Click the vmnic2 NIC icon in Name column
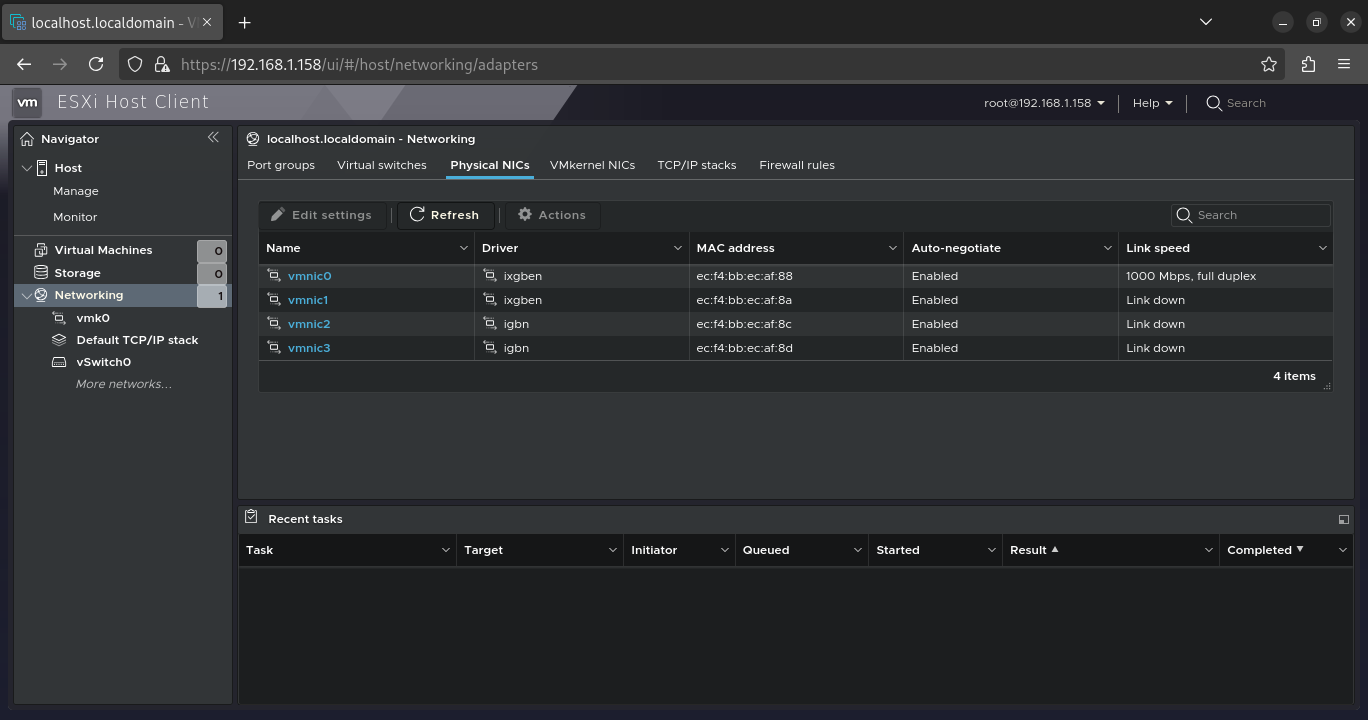The height and width of the screenshot is (720, 1368). [274, 324]
